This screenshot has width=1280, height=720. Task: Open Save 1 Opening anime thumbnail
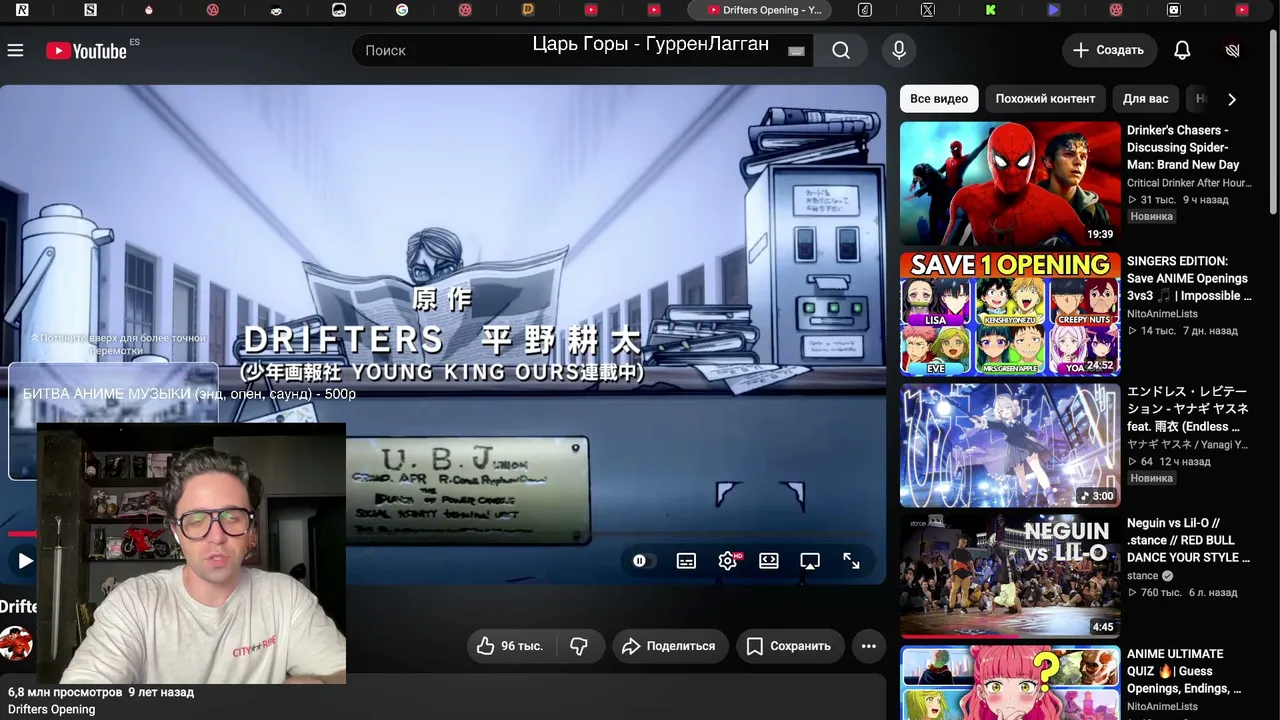coord(1010,314)
